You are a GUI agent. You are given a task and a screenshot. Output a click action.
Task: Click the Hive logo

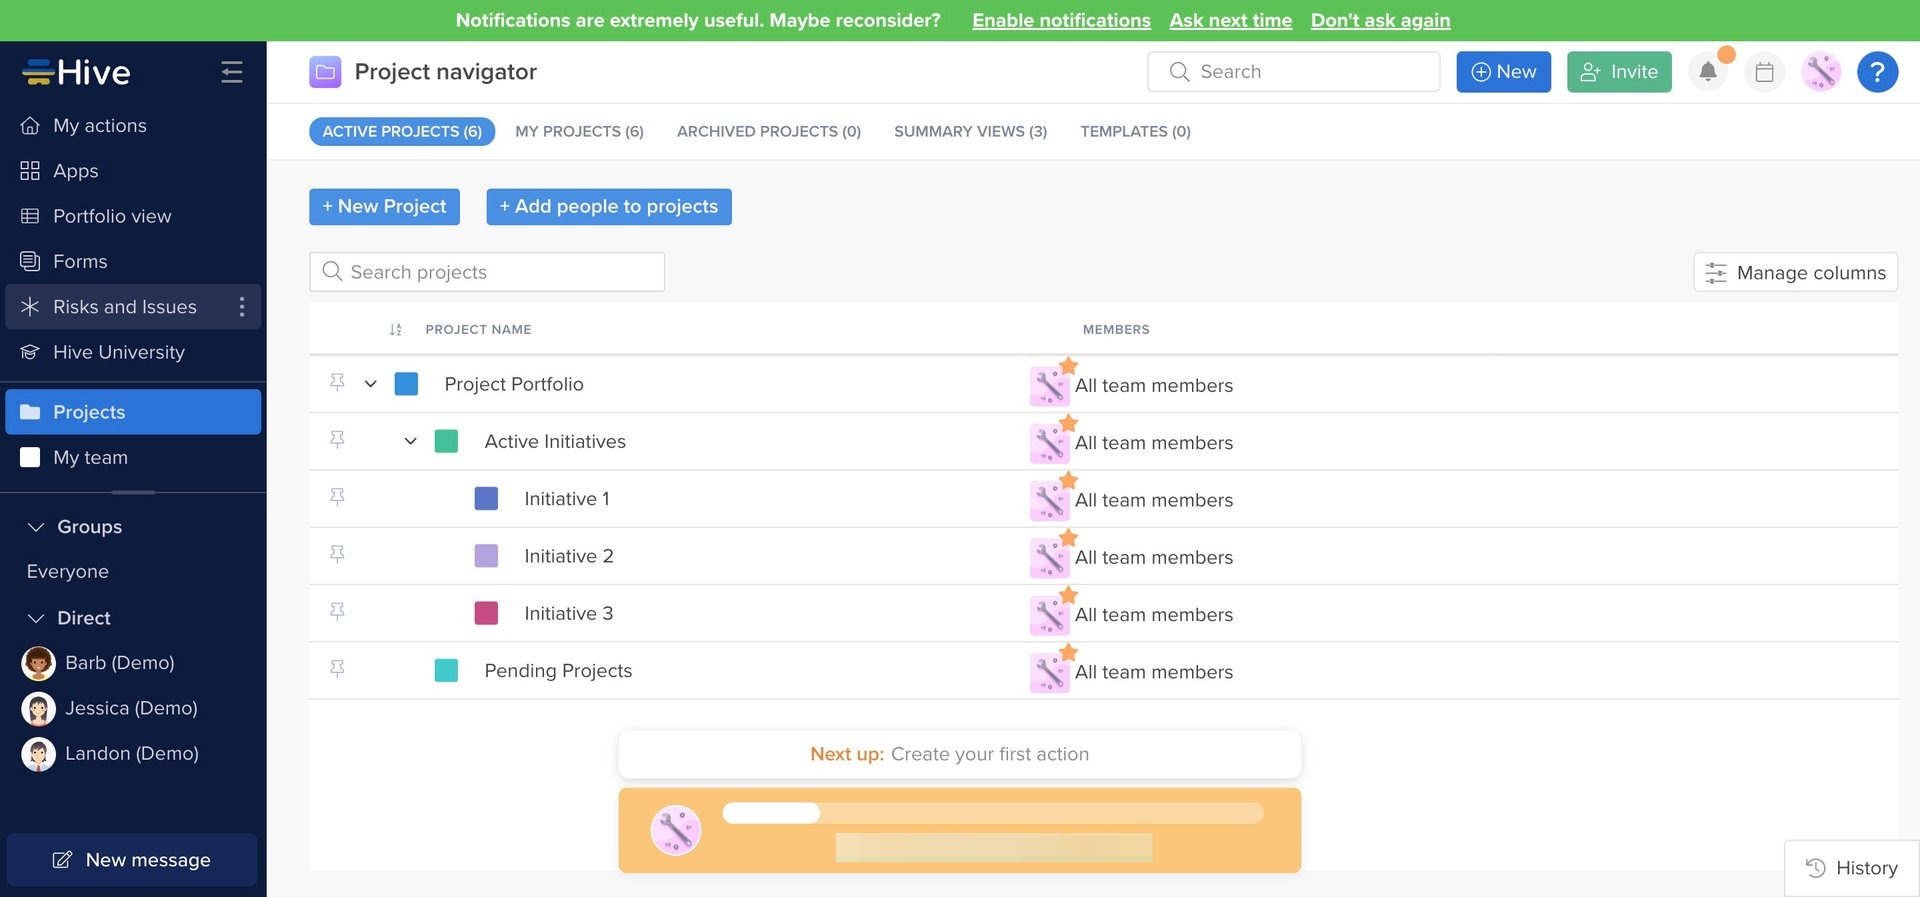77,72
